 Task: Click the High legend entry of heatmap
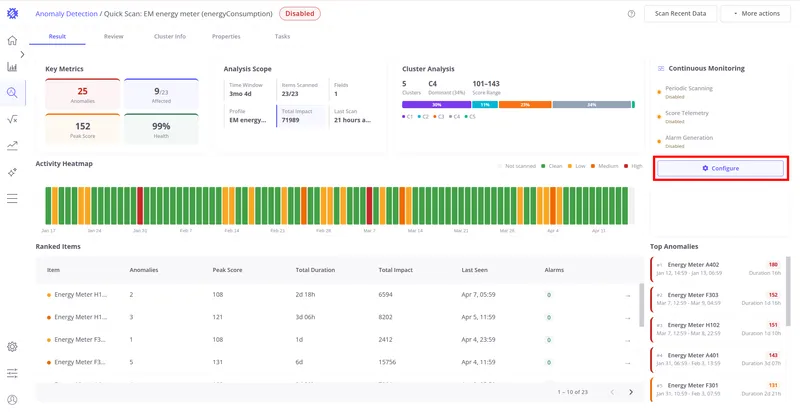click(x=633, y=166)
